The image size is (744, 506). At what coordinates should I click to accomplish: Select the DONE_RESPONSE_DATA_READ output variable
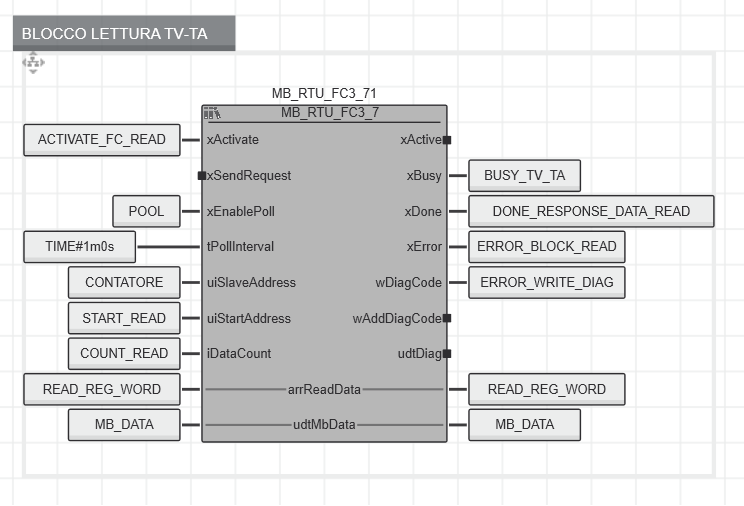click(591, 211)
